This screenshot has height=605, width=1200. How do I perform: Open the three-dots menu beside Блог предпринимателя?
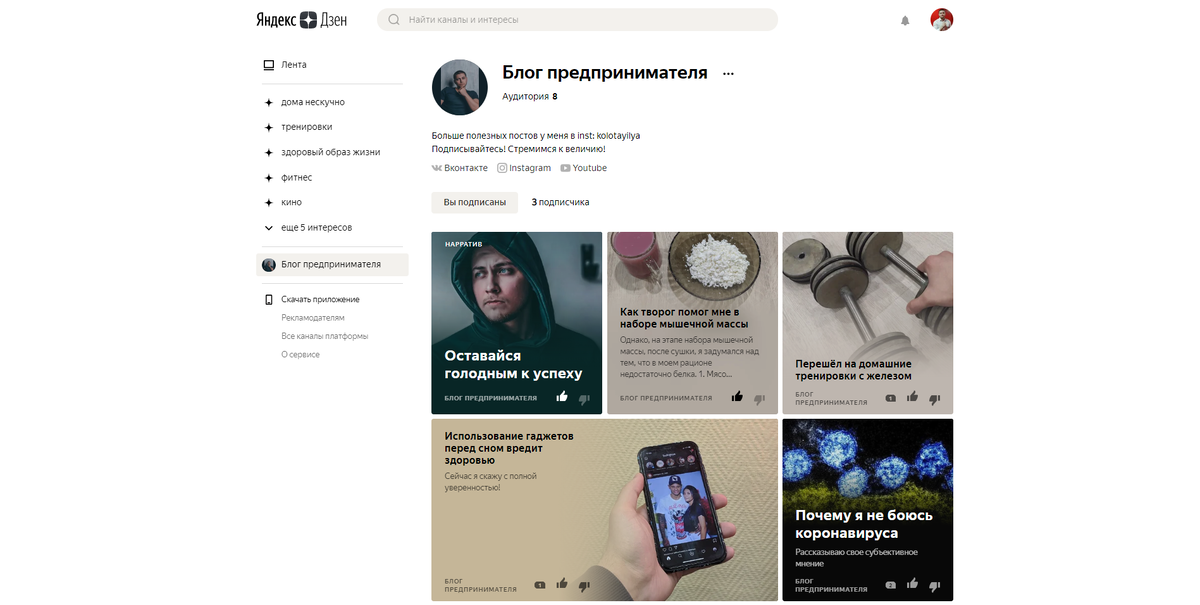tap(728, 74)
